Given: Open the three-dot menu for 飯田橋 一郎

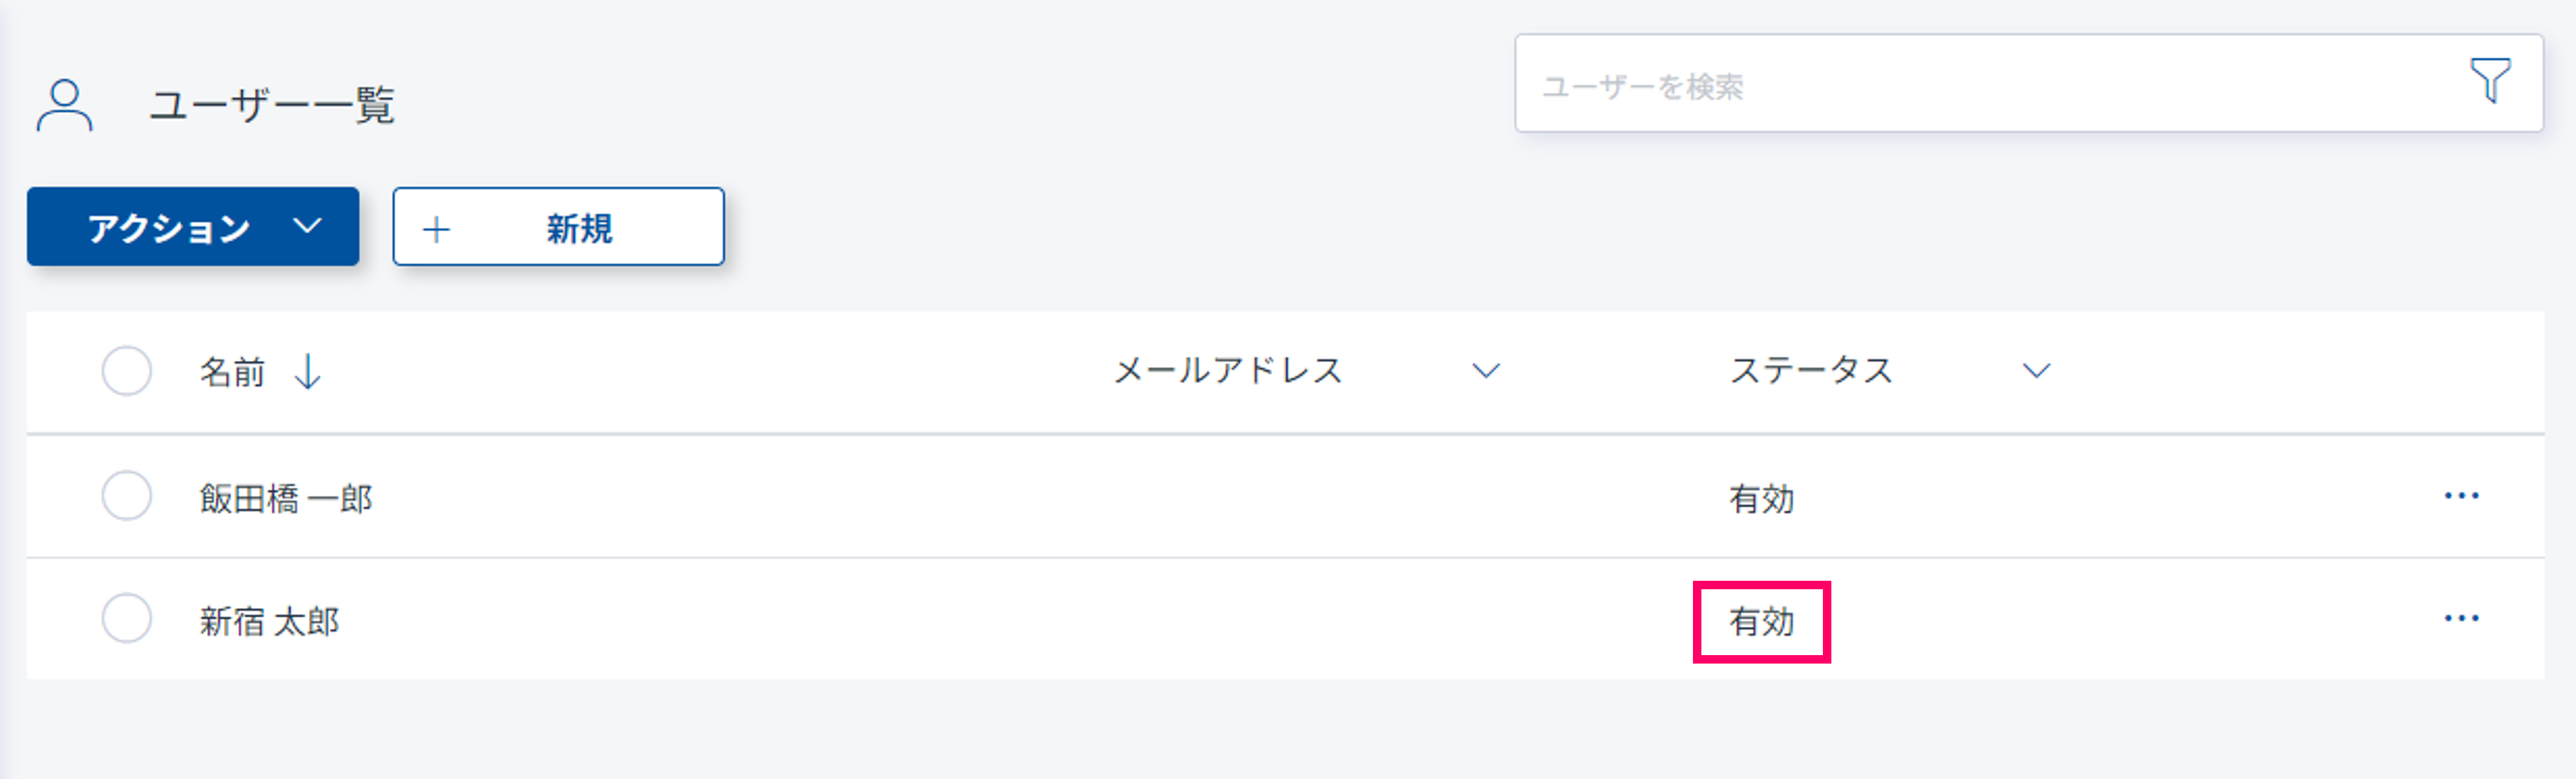Looking at the screenshot, I should tap(2461, 496).
